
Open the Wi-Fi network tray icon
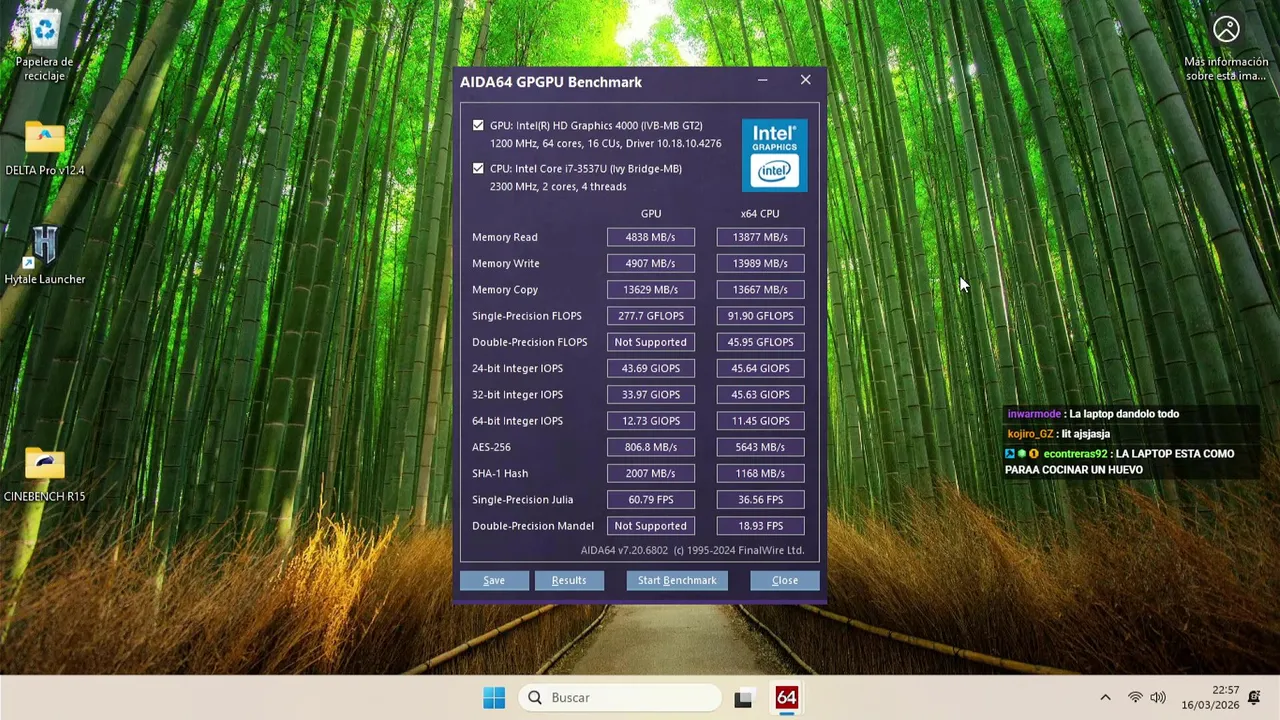(1135, 698)
